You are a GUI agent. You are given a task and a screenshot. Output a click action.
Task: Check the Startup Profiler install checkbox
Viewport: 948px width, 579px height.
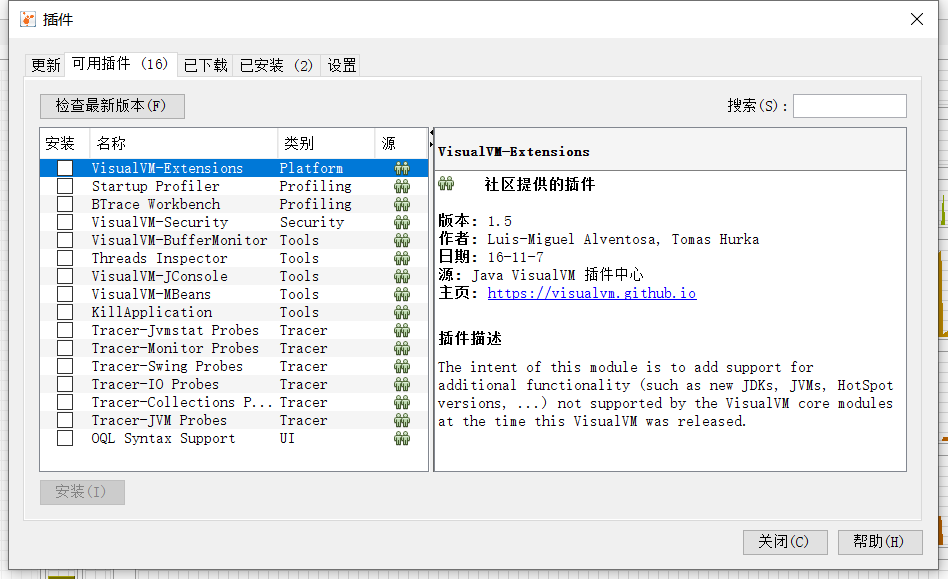click(65, 186)
